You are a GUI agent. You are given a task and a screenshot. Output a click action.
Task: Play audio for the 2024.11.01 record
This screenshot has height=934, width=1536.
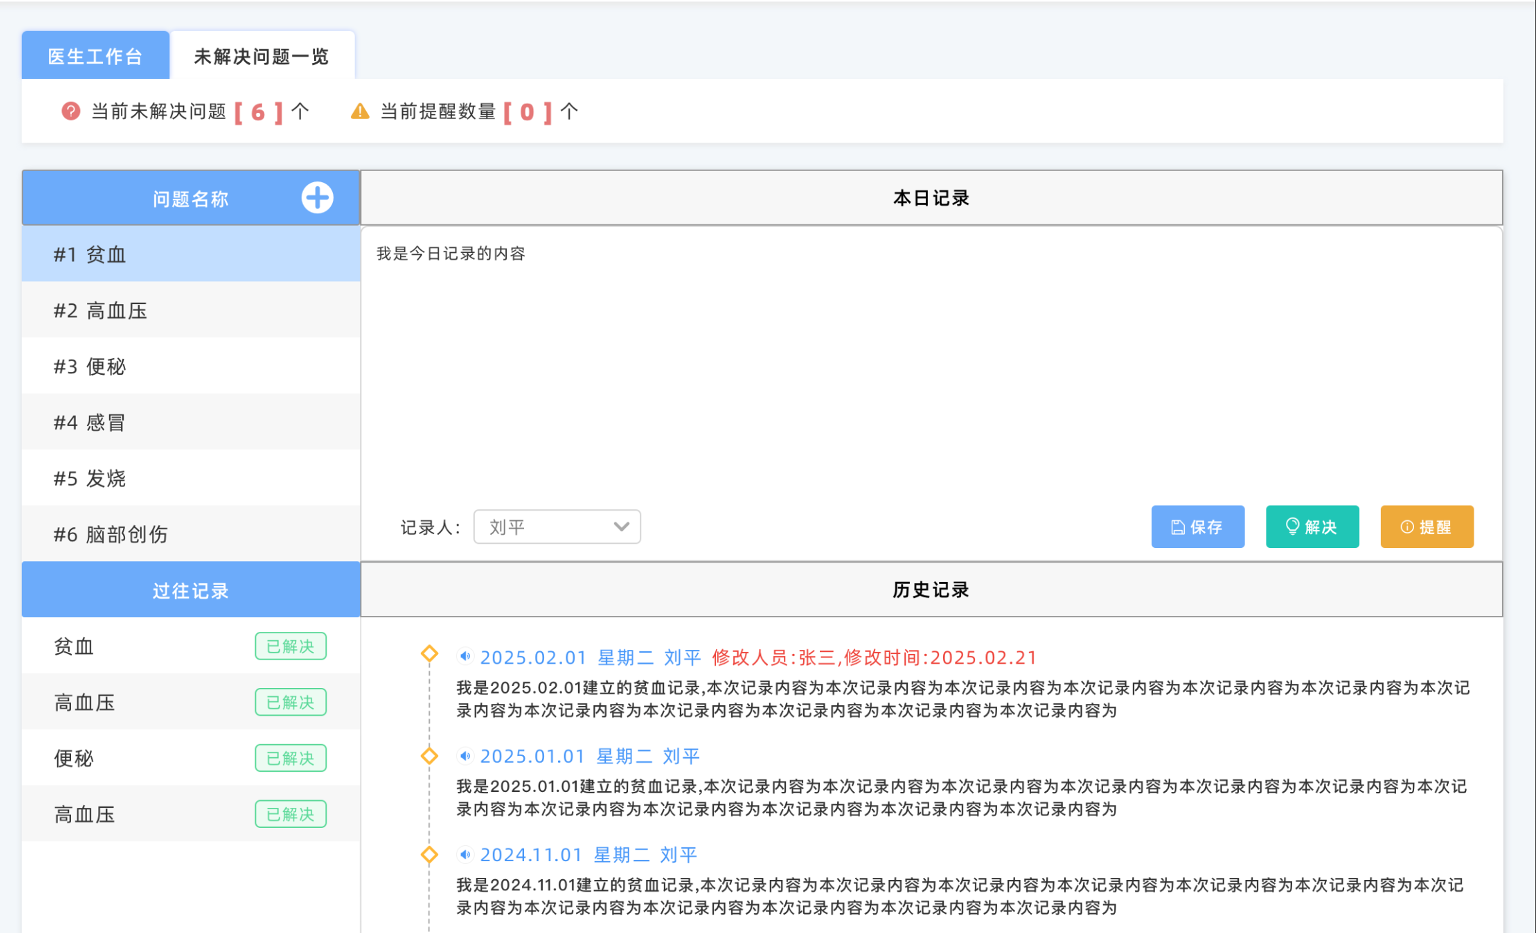point(465,855)
